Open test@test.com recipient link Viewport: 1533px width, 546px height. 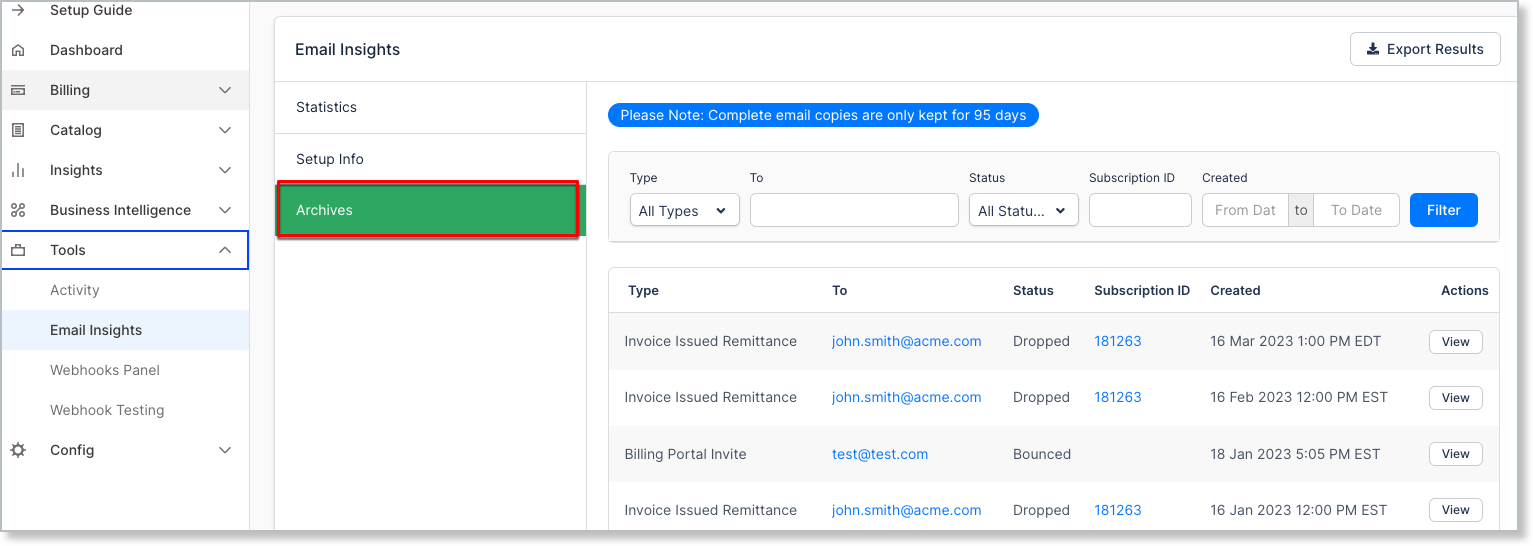pos(880,454)
